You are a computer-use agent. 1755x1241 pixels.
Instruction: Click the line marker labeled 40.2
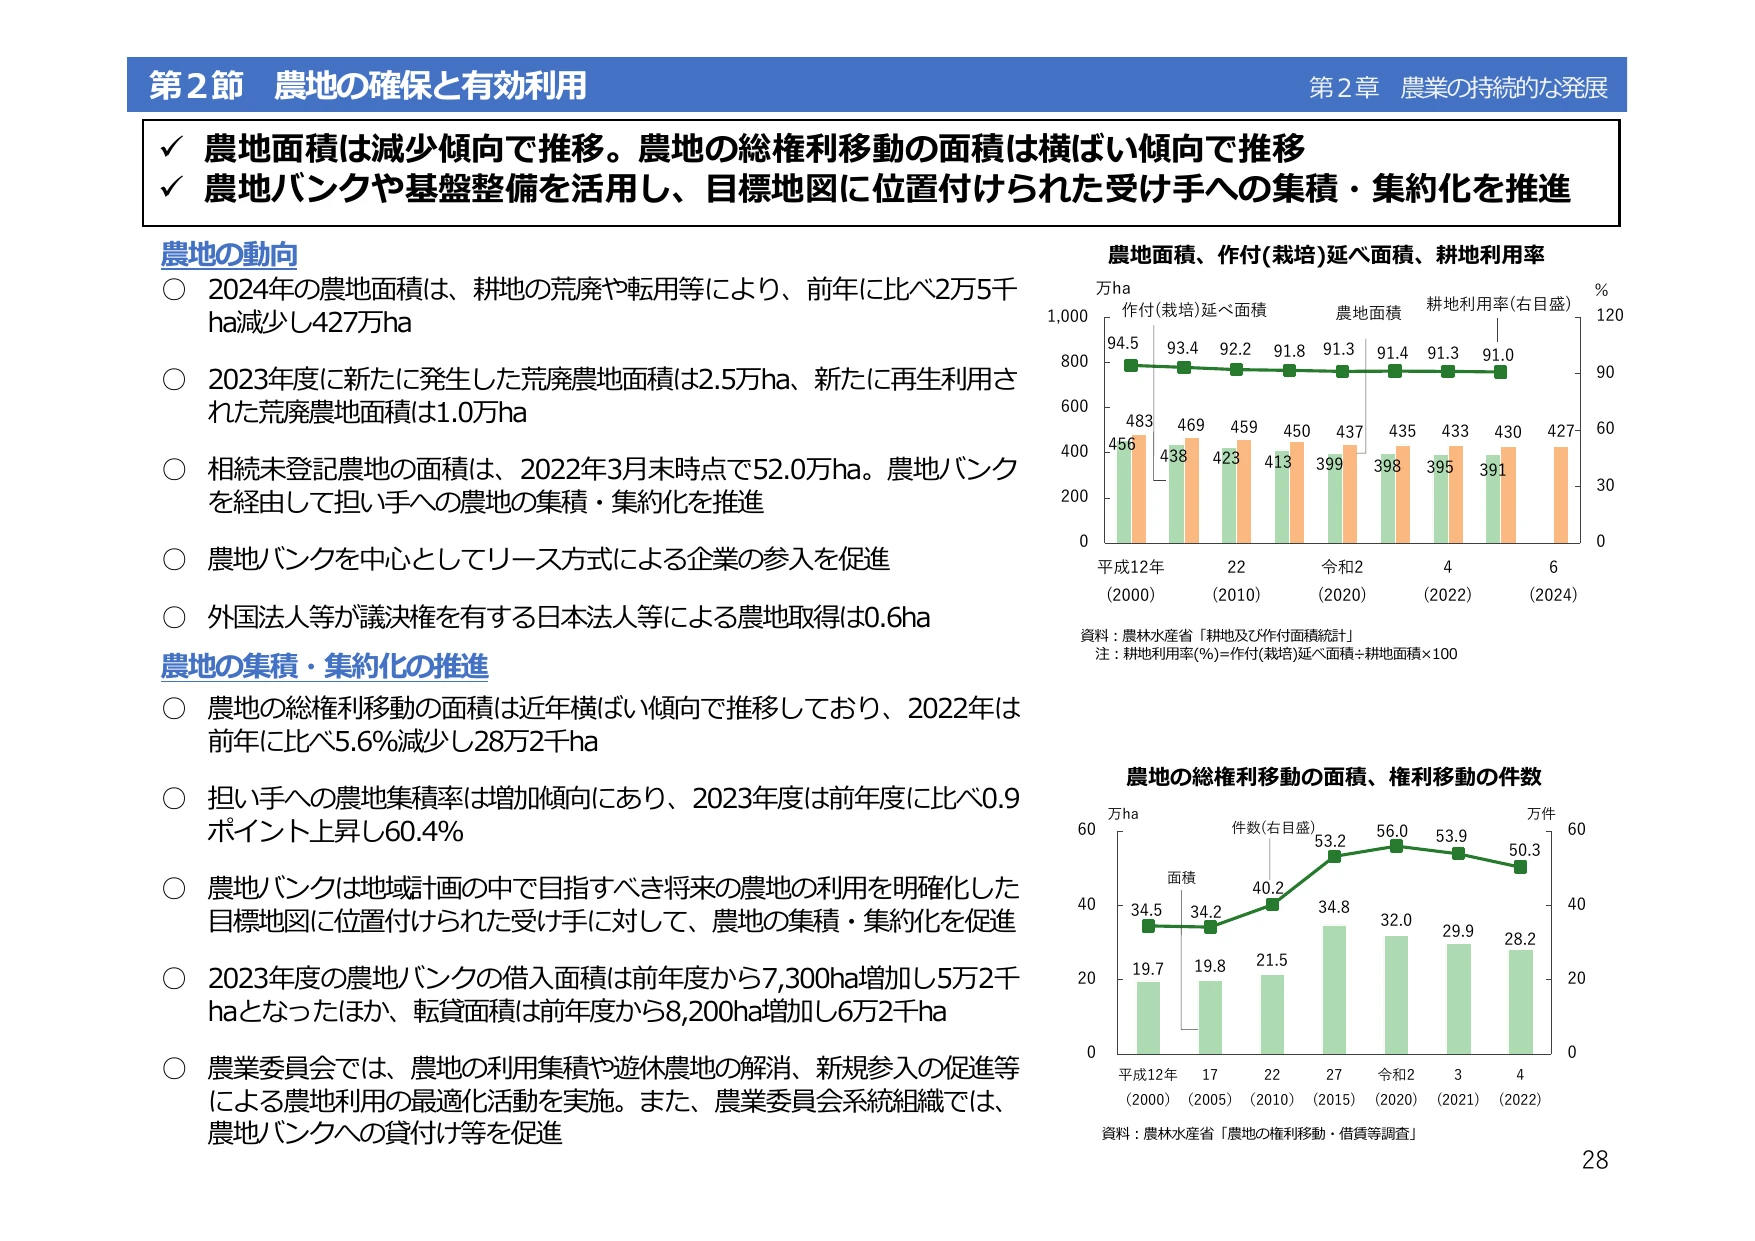coord(1272,904)
